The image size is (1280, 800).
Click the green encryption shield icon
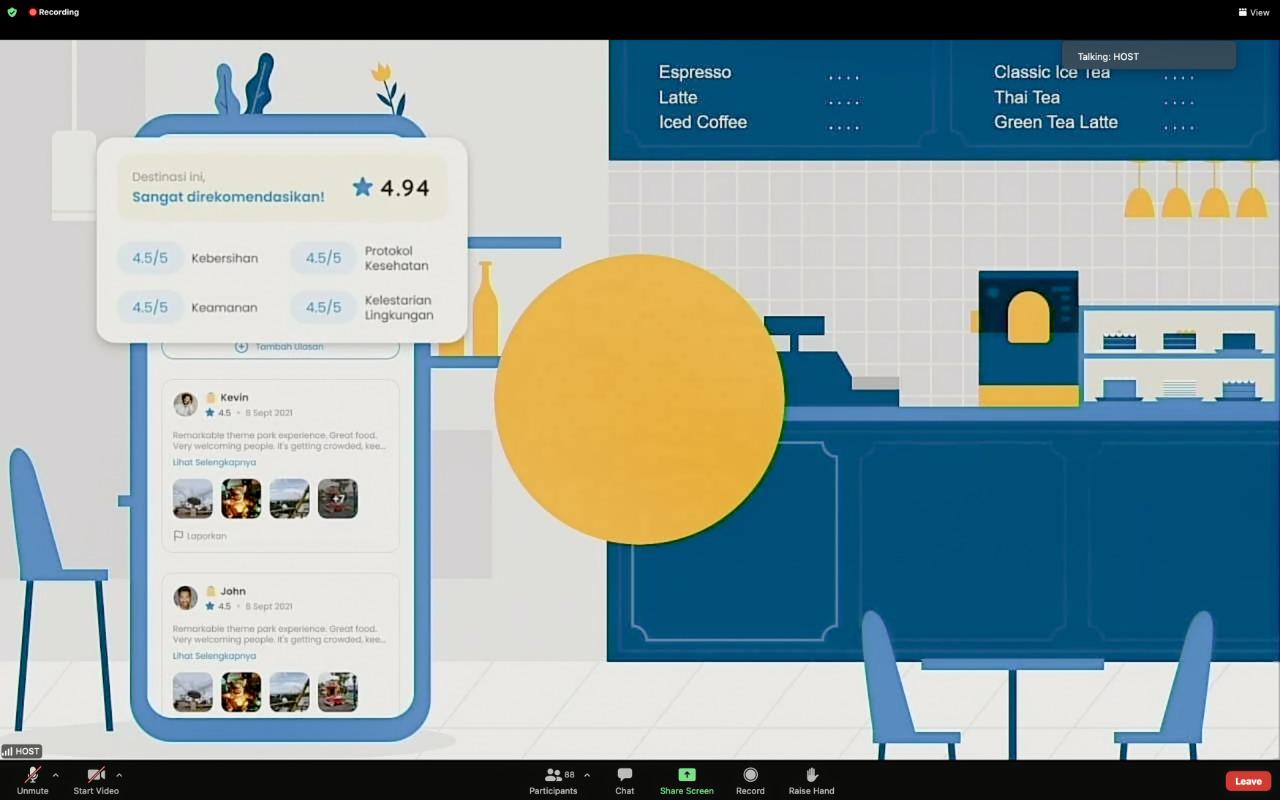12,12
